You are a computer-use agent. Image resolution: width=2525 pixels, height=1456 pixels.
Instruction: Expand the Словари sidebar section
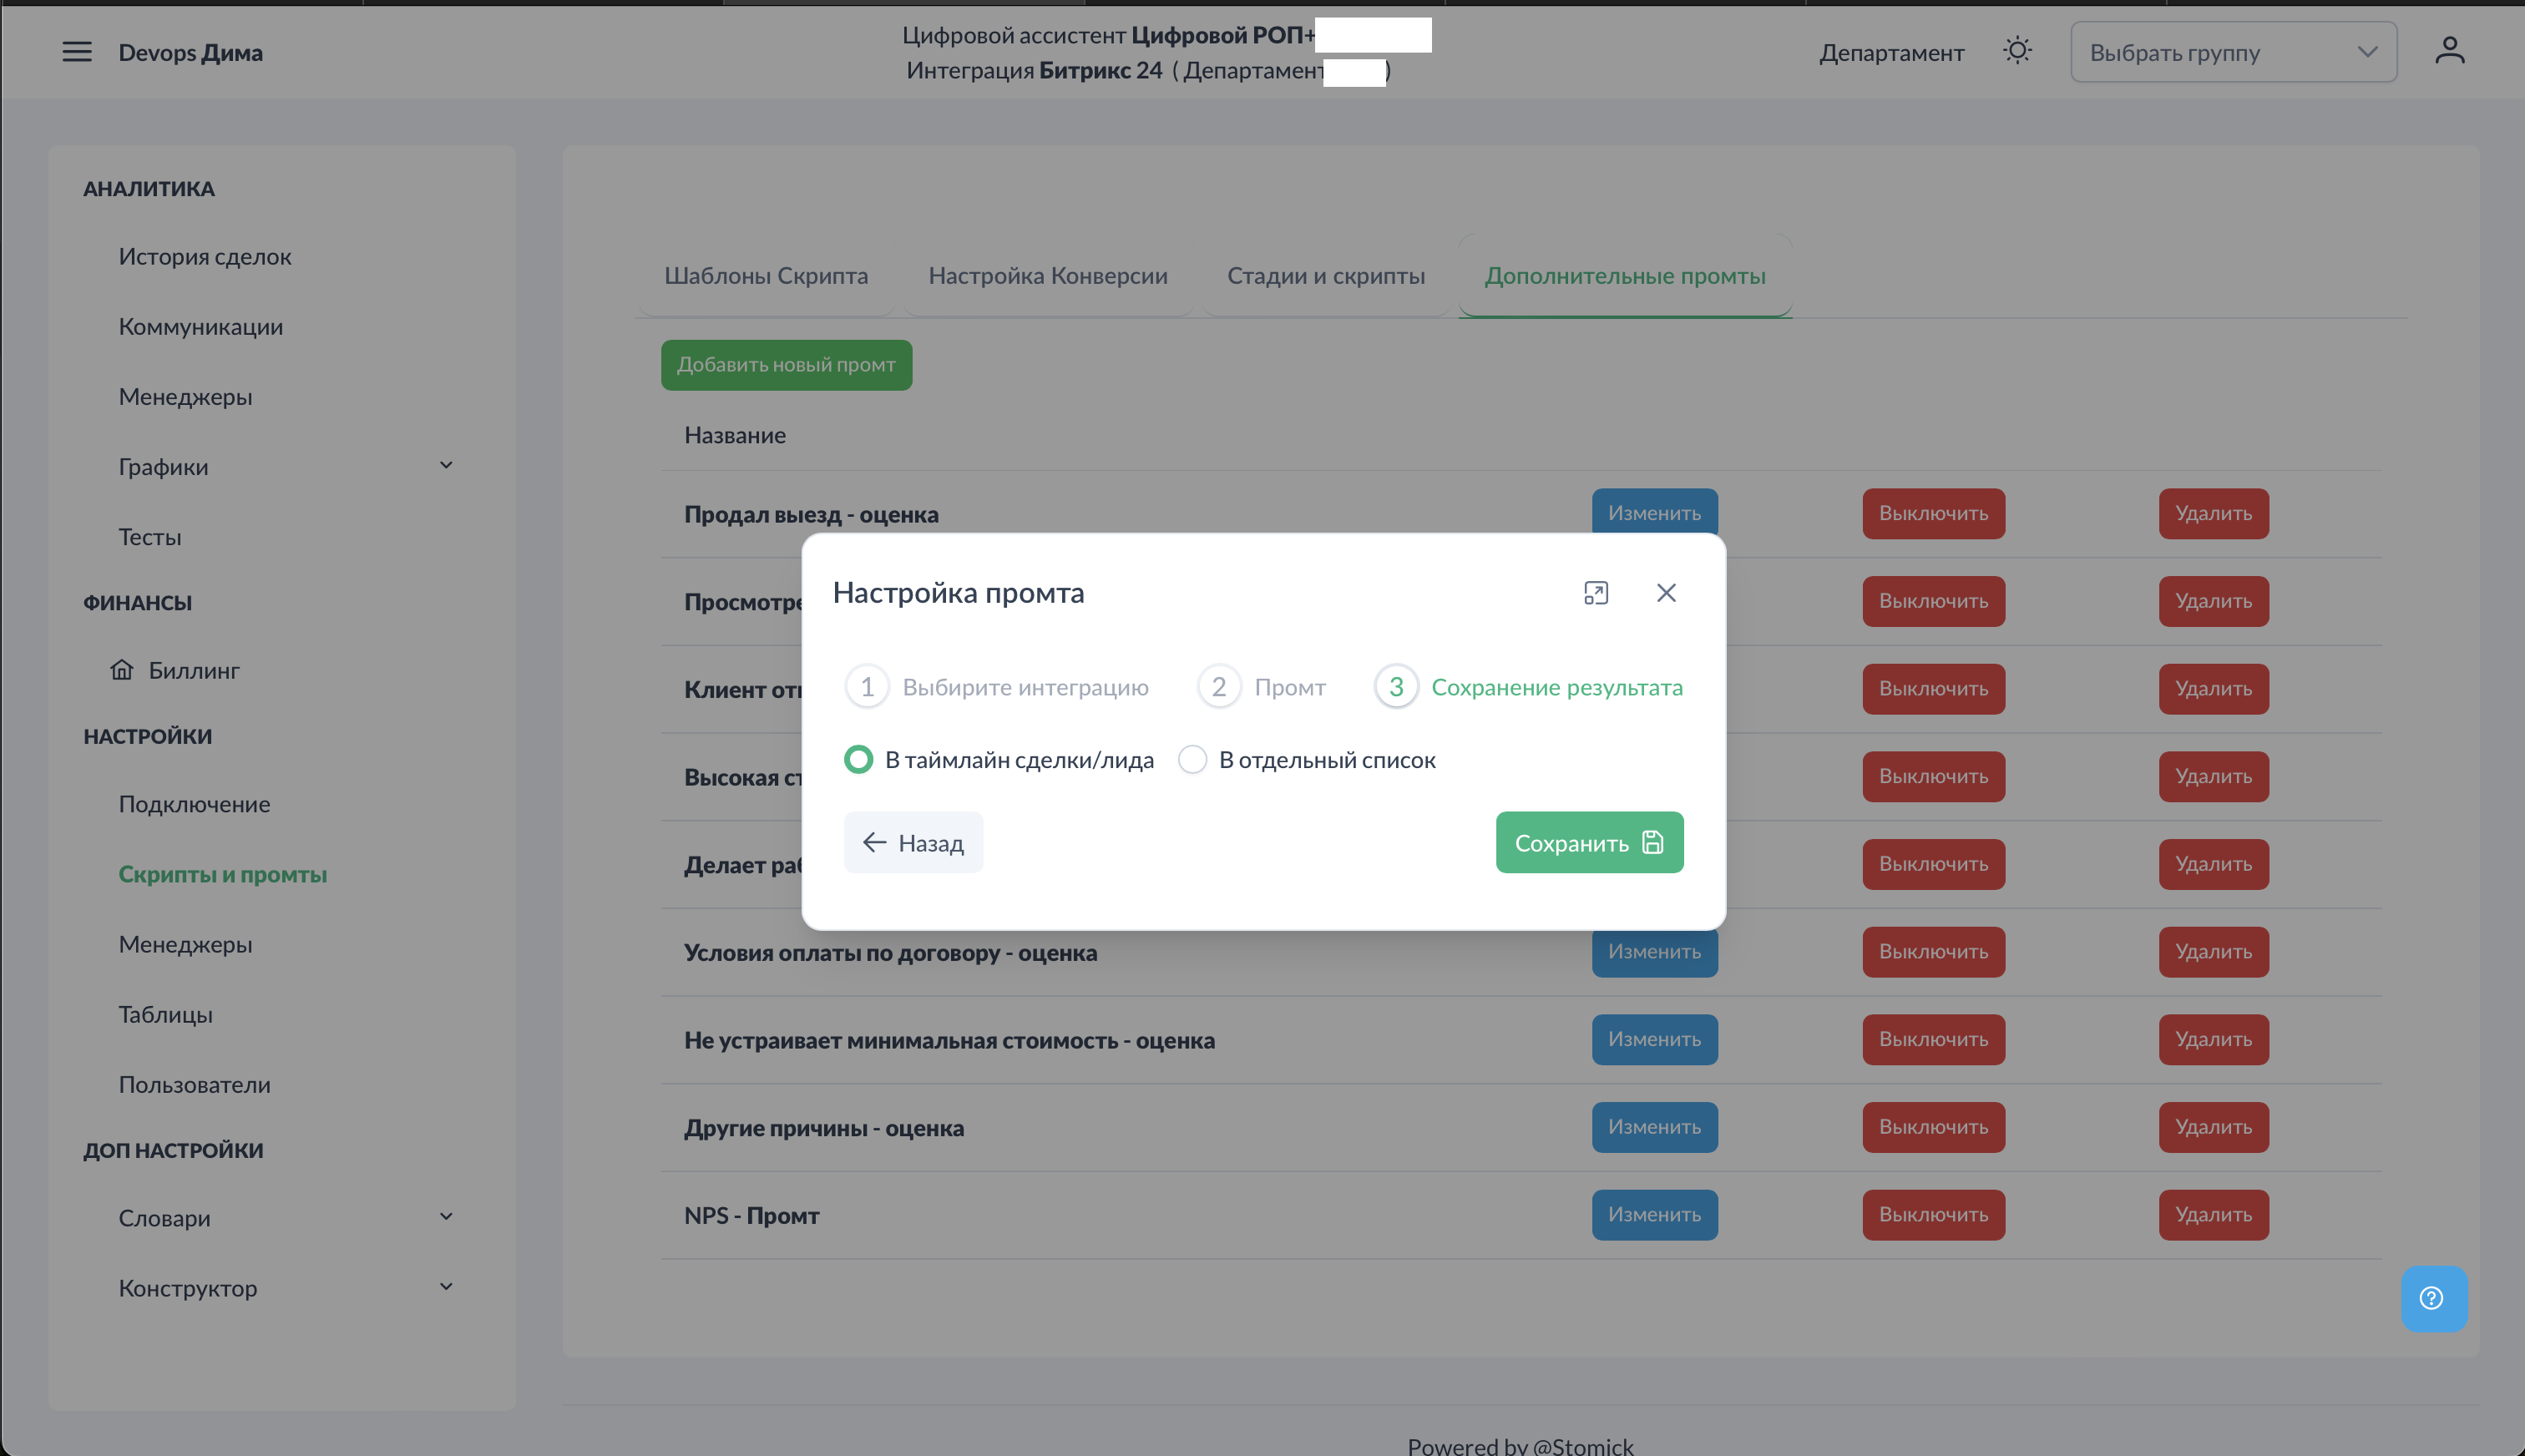446,1217
